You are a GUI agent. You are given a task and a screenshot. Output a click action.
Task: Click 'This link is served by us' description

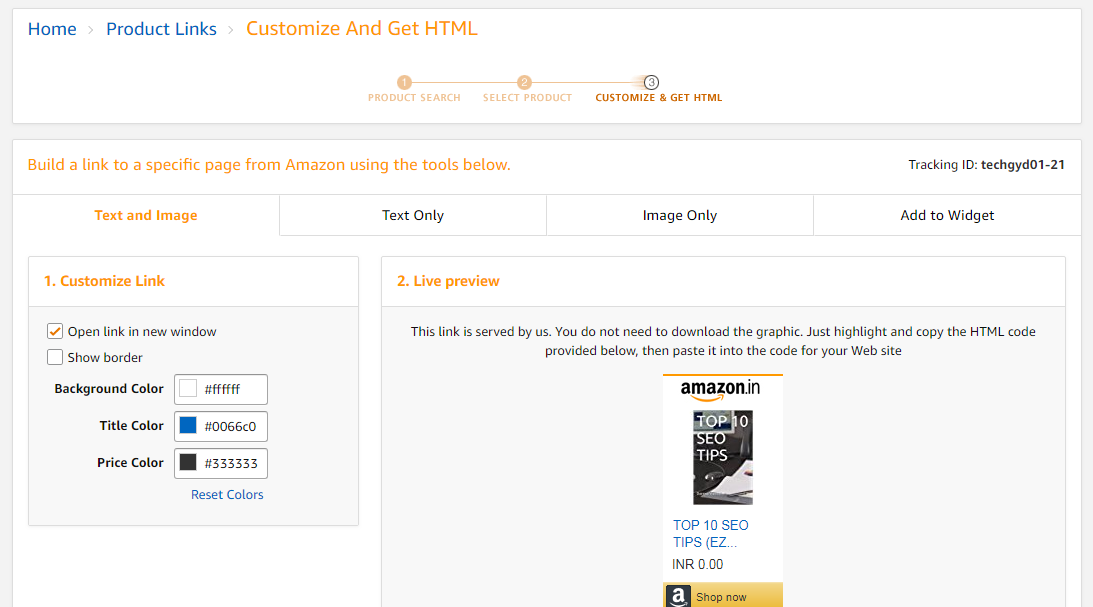point(723,341)
